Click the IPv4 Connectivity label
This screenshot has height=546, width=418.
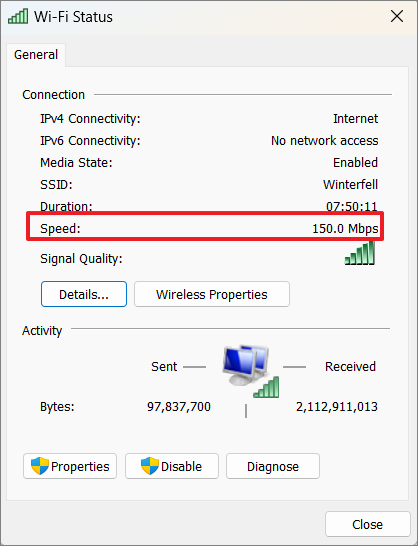pyautogui.click(x=90, y=119)
